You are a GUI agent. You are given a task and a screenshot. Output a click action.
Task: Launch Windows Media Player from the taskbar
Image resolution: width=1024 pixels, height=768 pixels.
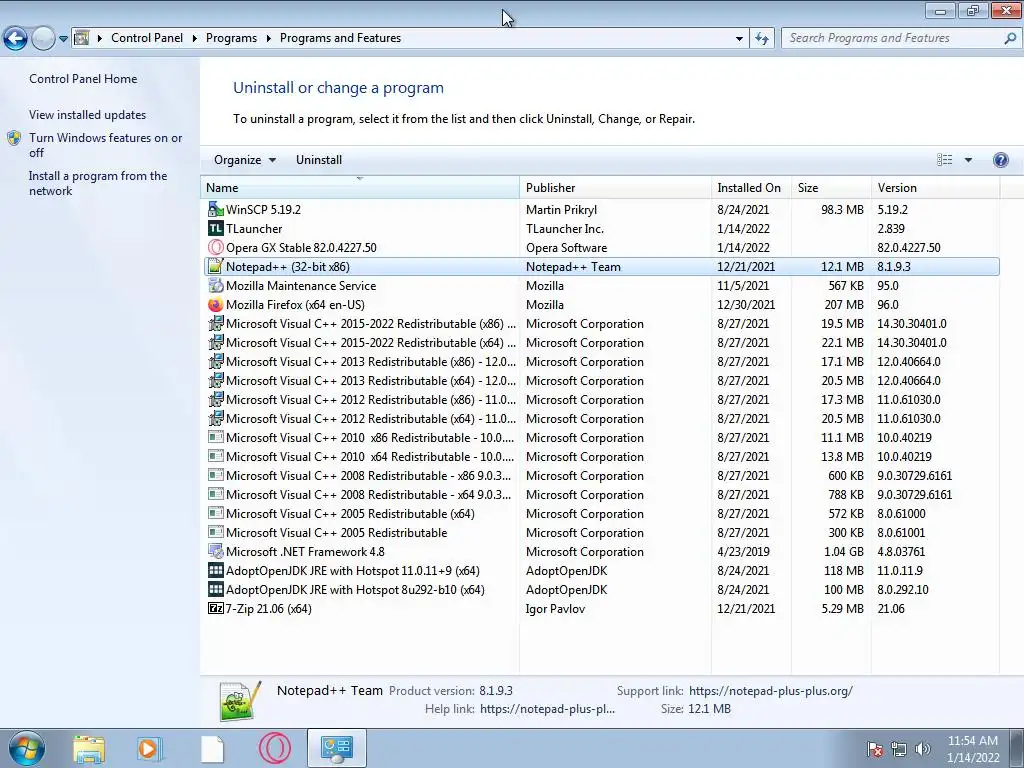coord(149,749)
